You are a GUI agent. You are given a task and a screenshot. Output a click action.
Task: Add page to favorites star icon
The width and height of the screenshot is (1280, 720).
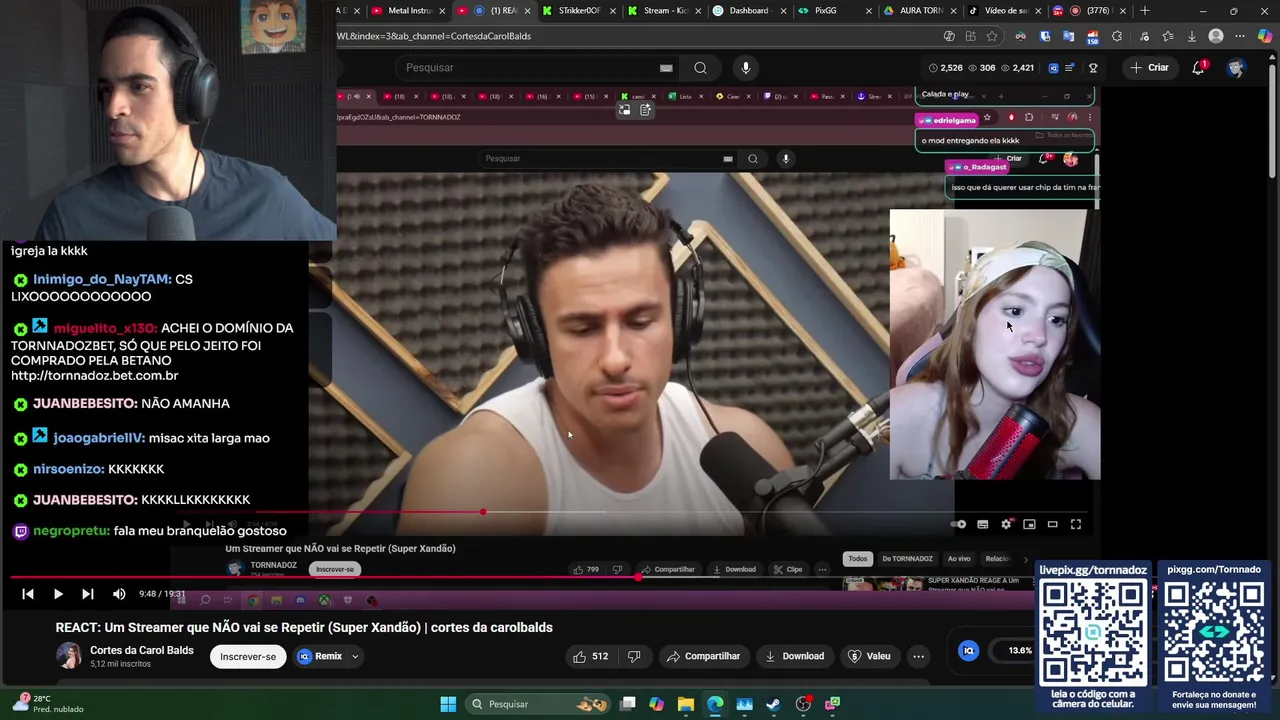[x=992, y=36]
